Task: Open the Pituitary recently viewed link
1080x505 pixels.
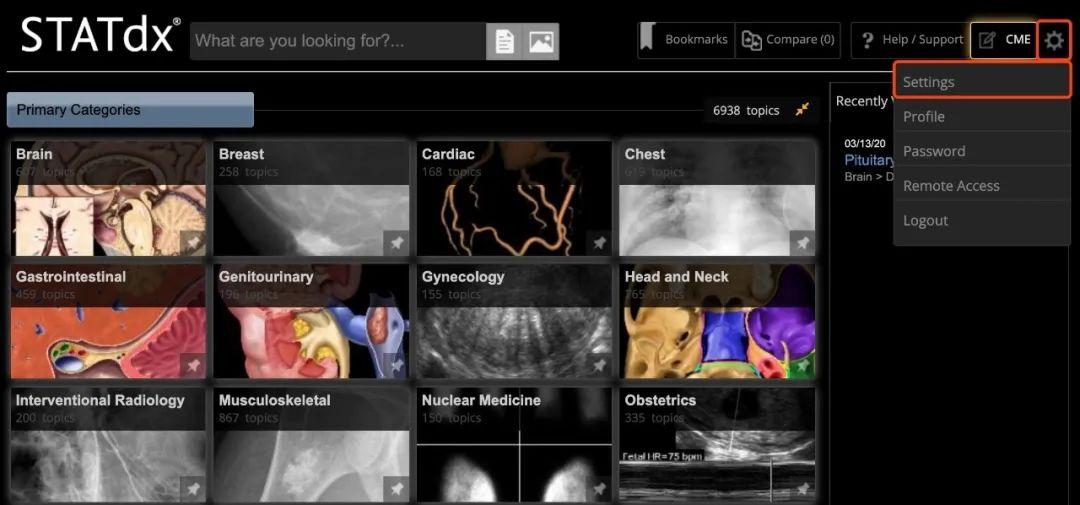Action: click(869, 160)
